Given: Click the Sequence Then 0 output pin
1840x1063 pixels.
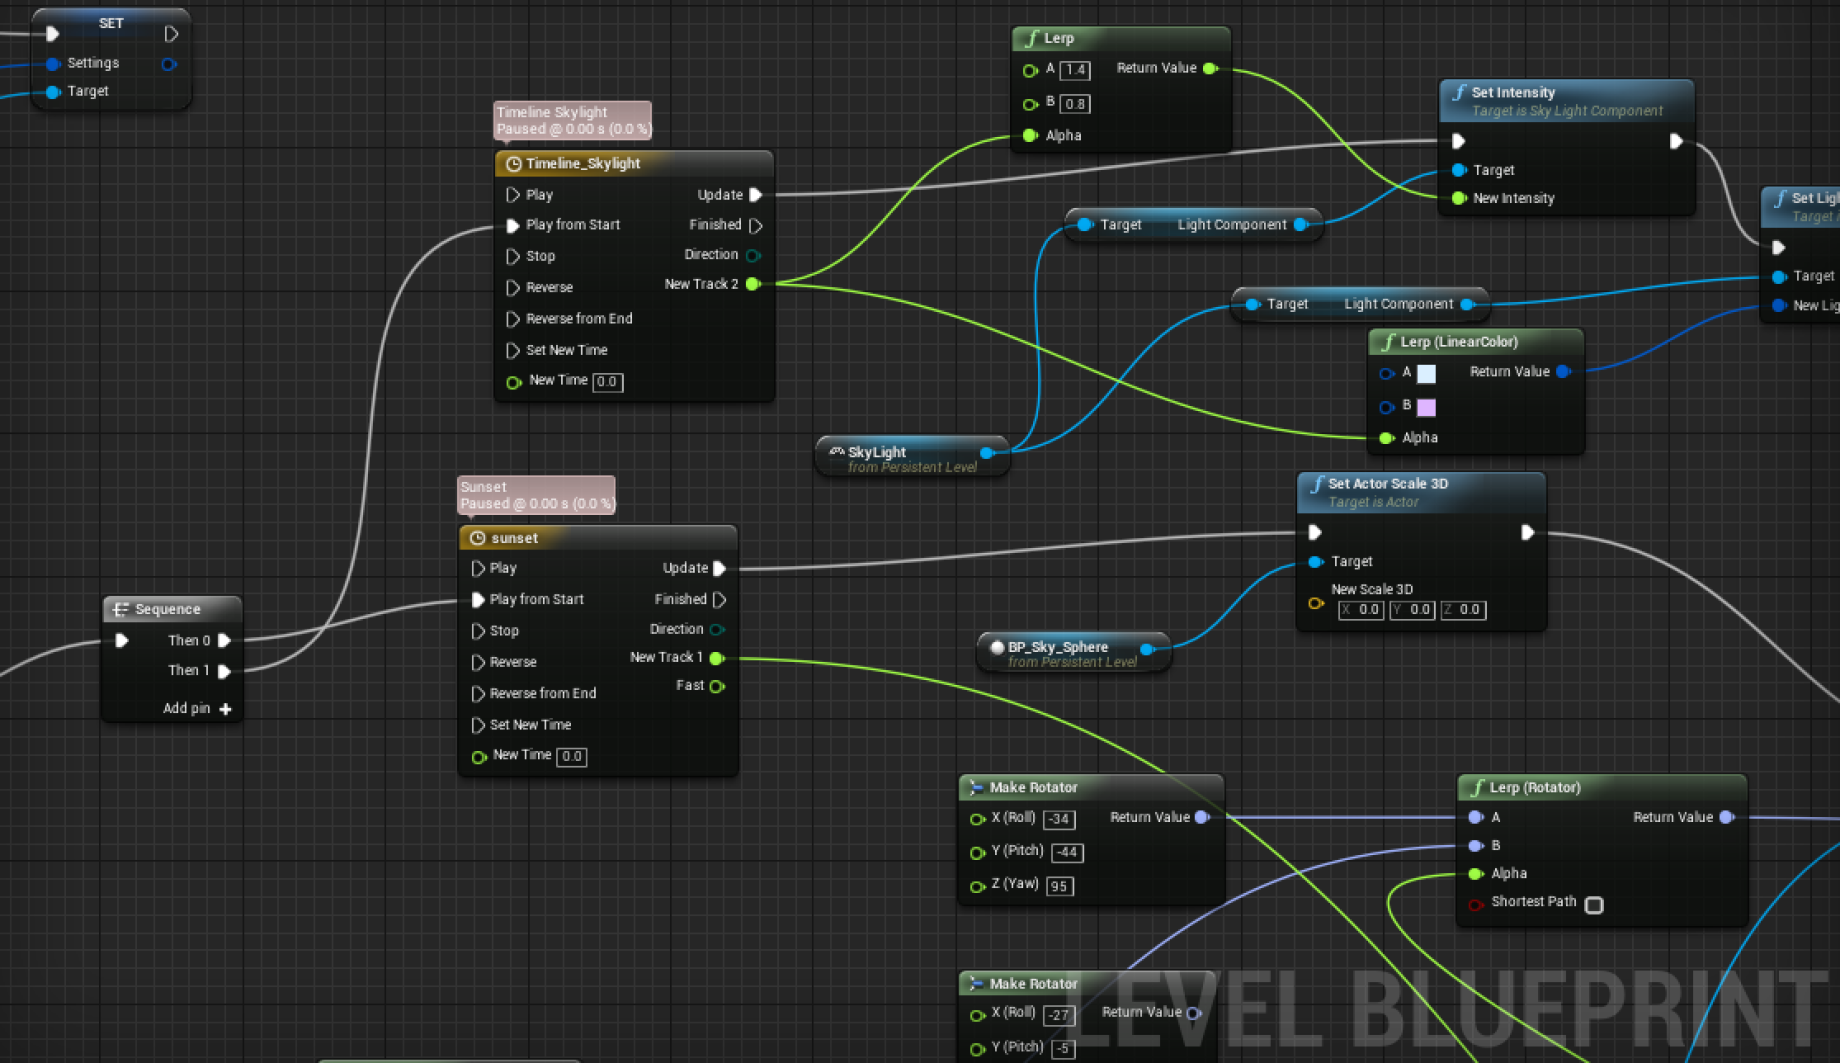Looking at the screenshot, I should 225,641.
